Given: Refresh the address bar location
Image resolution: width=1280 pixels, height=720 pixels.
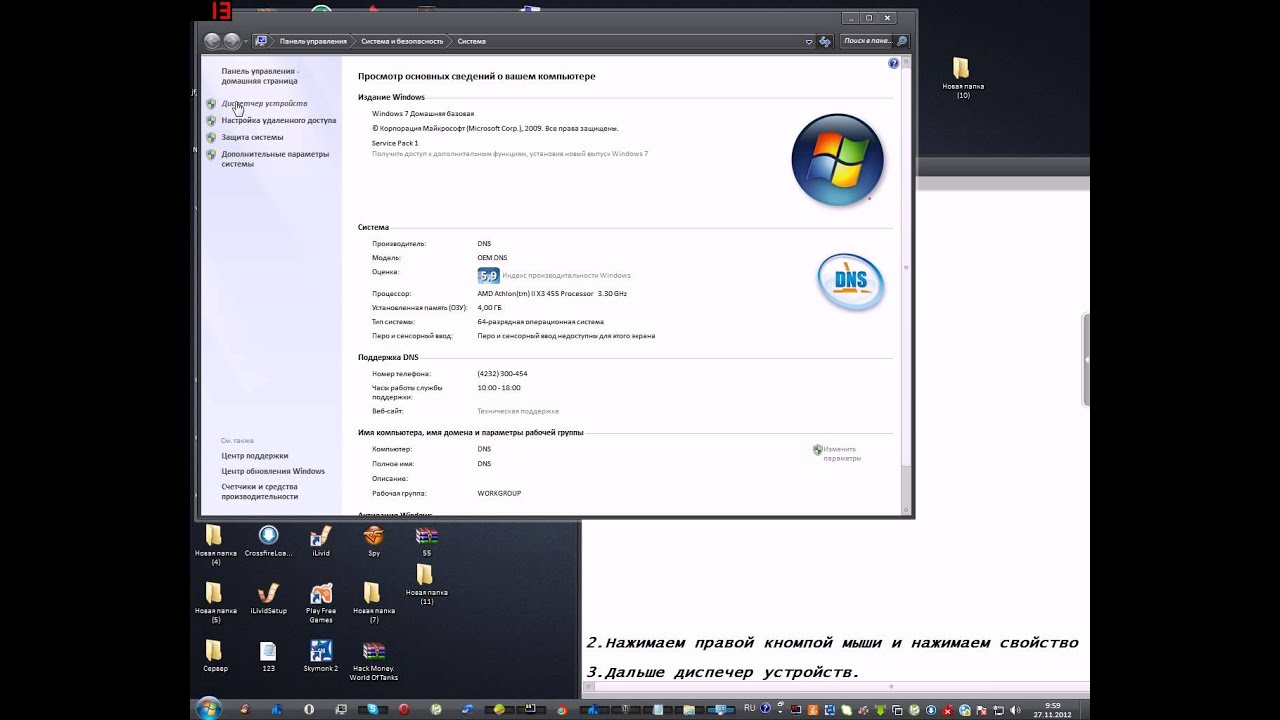Looking at the screenshot, I should point(825,41).
